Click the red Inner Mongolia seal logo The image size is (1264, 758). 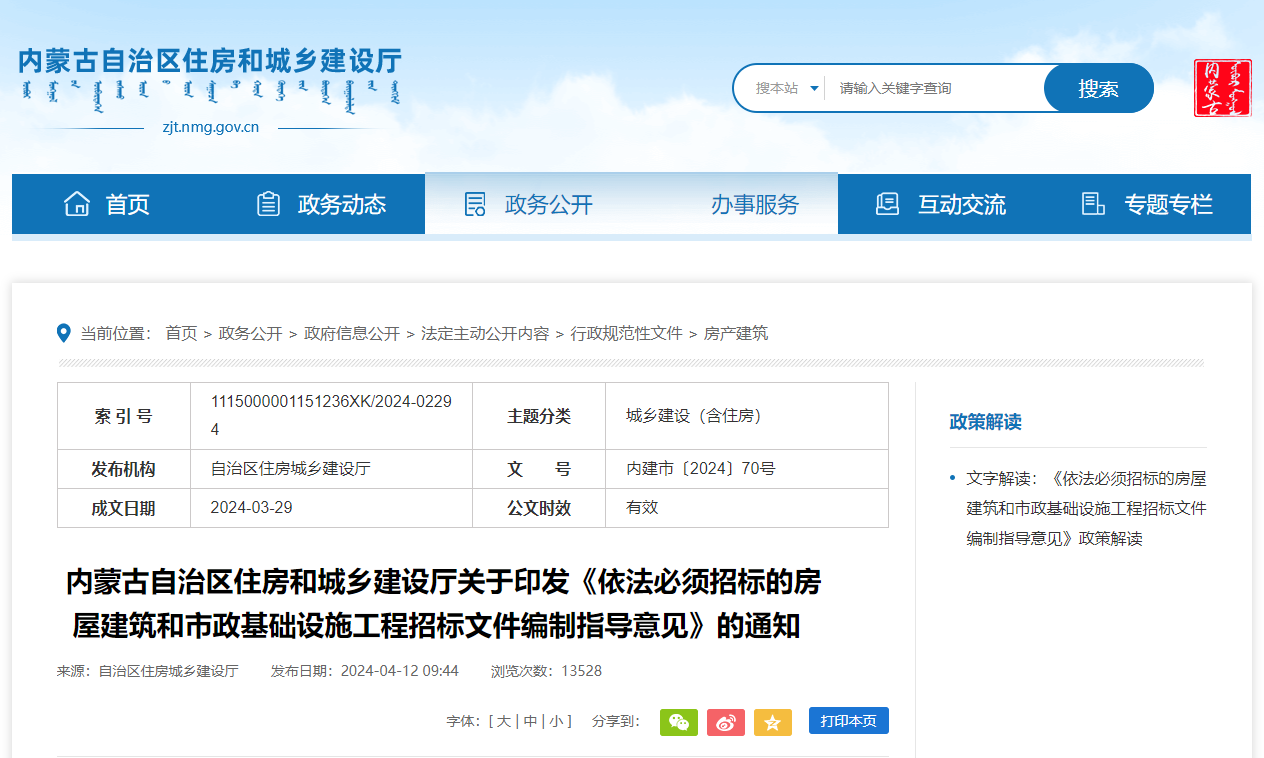coord(1222,88)
